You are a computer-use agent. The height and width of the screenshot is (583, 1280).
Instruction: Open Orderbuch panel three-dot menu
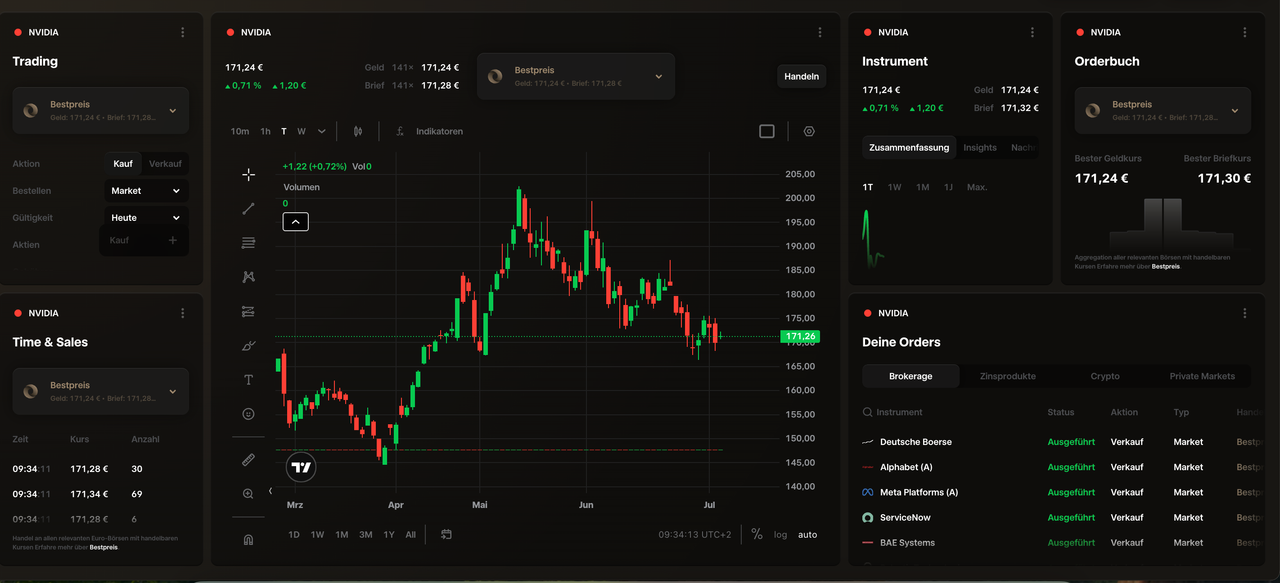[x=1245, y=32]
